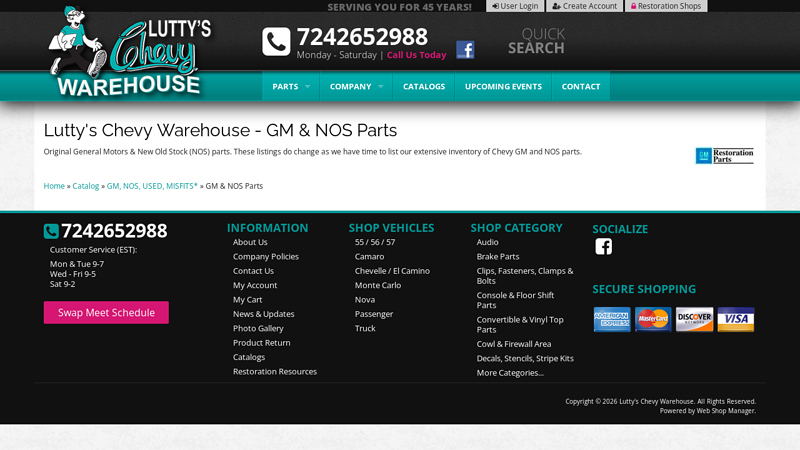Click the phone icon in the header
Viewport: 800px width, 450px height.
pos(276,42)
